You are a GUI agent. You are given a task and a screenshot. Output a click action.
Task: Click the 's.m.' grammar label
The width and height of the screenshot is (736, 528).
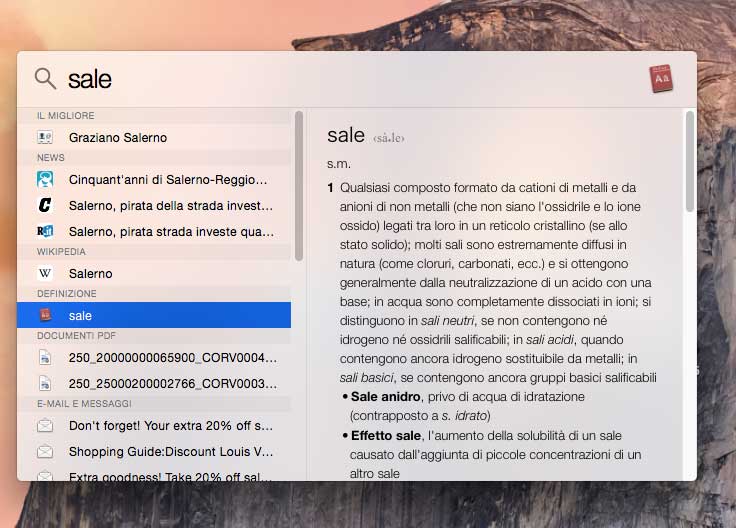(x=339, y=162)
